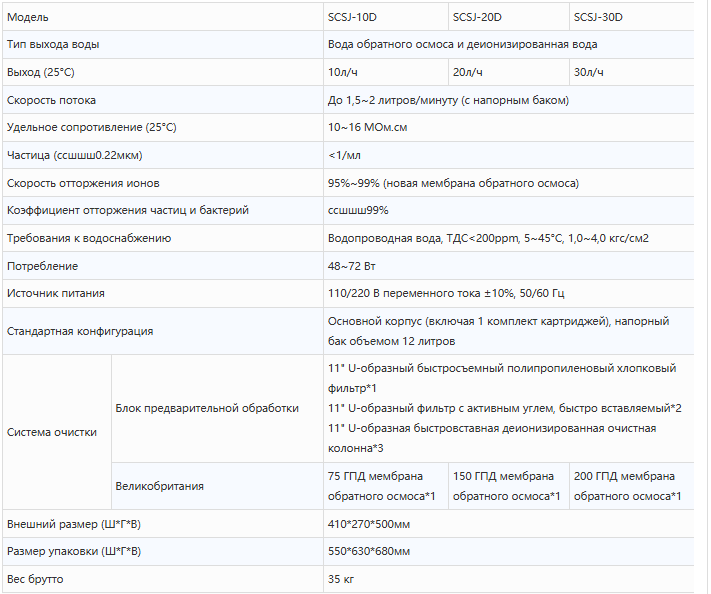This screenshot has height=594, width=711.
Task: Click the 'Тип выхода воды' label cell
Action: 53,45
